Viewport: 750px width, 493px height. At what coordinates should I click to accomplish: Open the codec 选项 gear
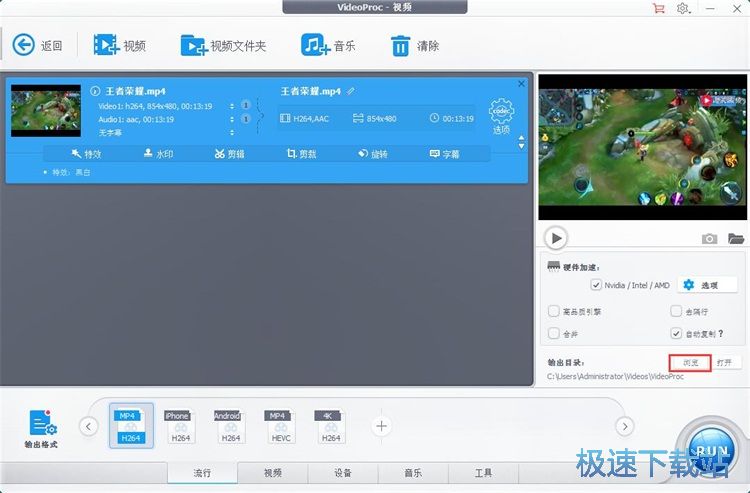(501, 116)
